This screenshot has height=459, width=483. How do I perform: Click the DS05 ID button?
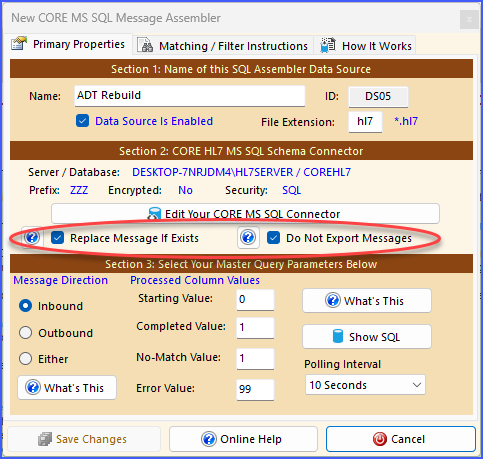(x=378, y=97)
